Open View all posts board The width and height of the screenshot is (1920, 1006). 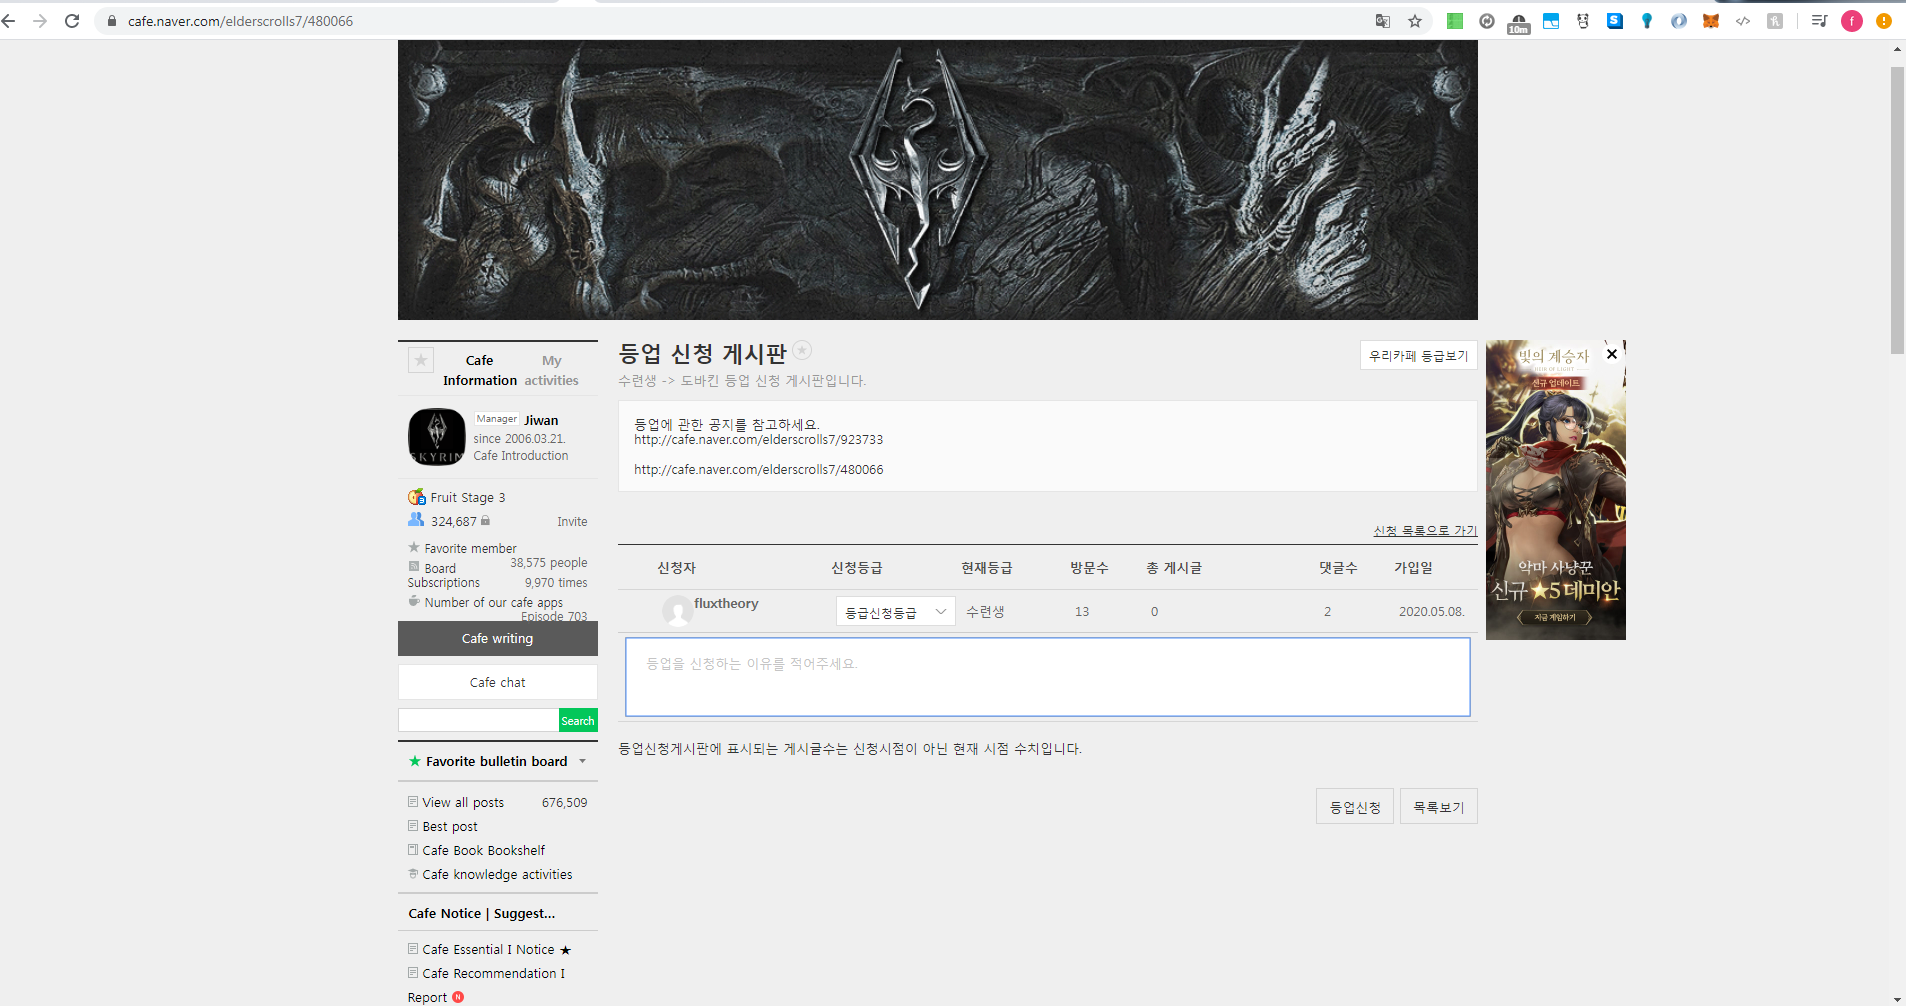tap(463, 803)
